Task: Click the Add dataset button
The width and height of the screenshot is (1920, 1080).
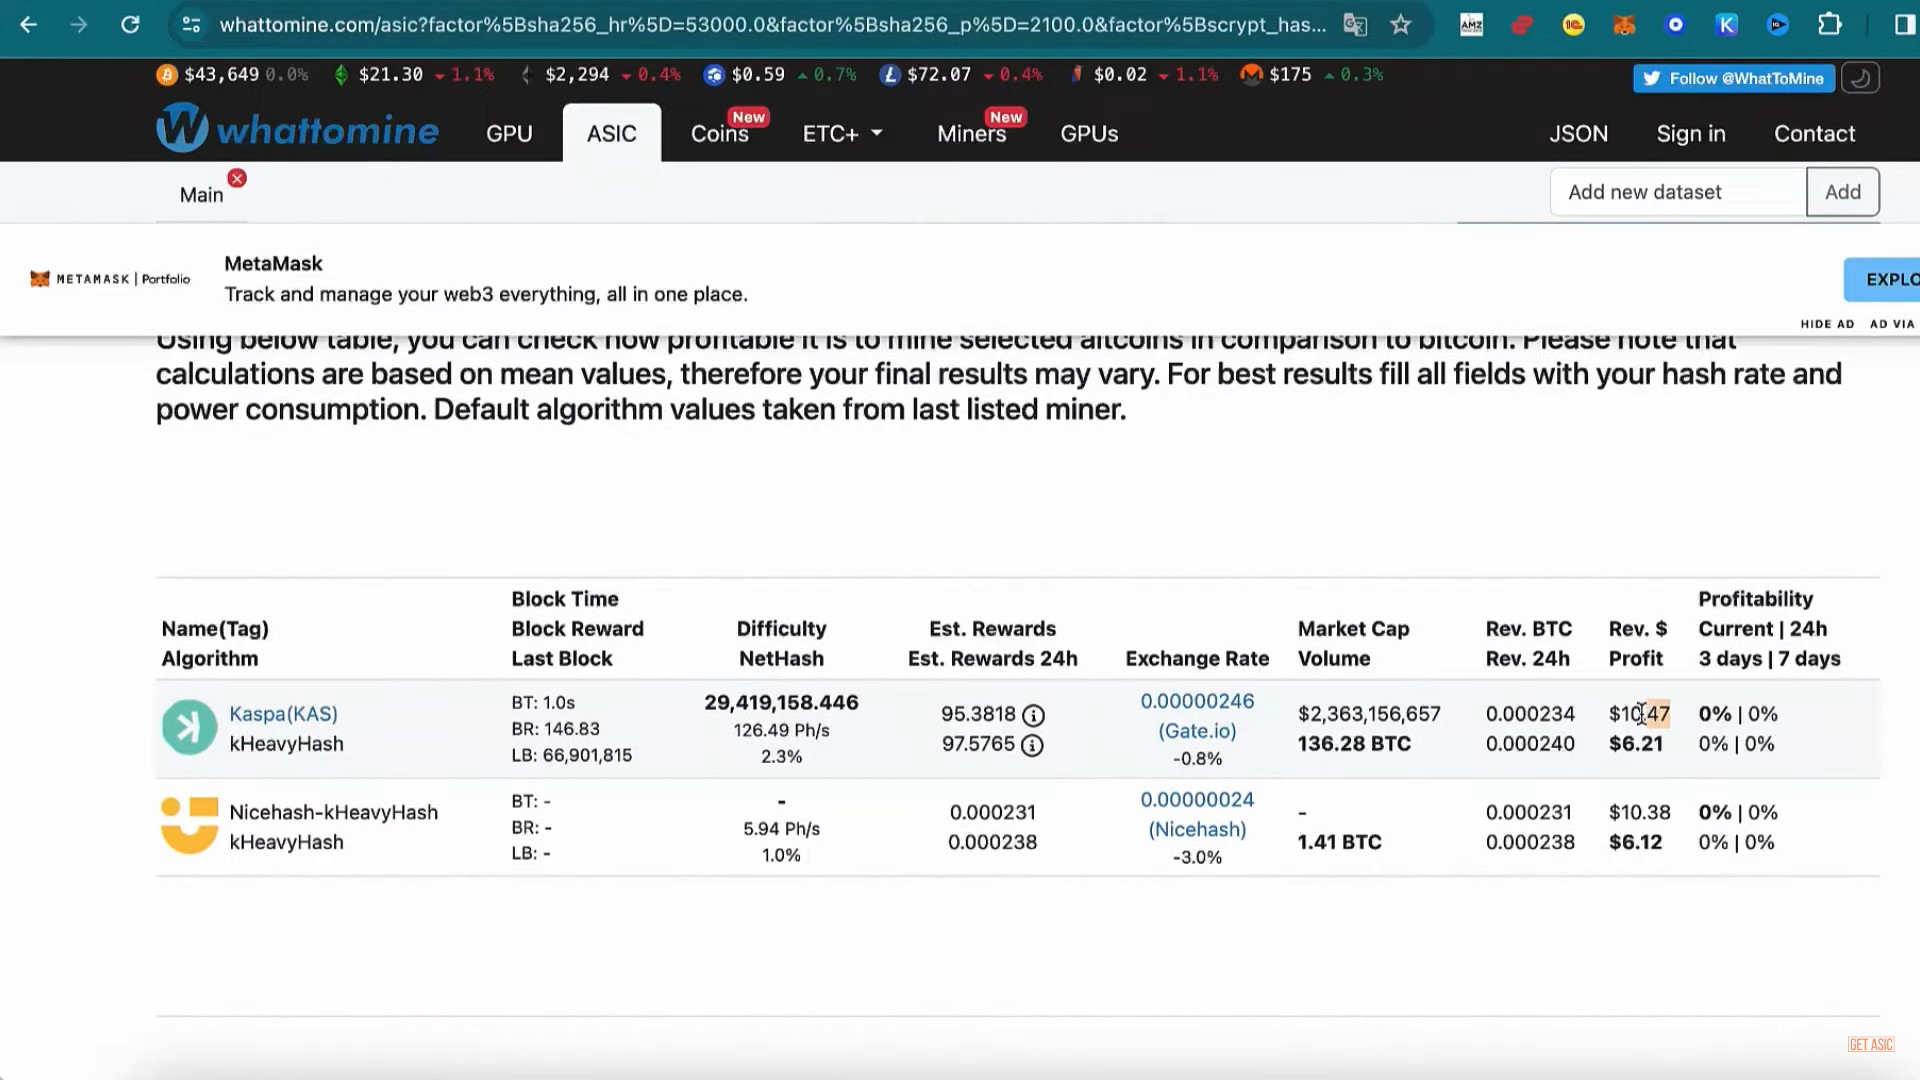Action: [x=1842, y=192]
